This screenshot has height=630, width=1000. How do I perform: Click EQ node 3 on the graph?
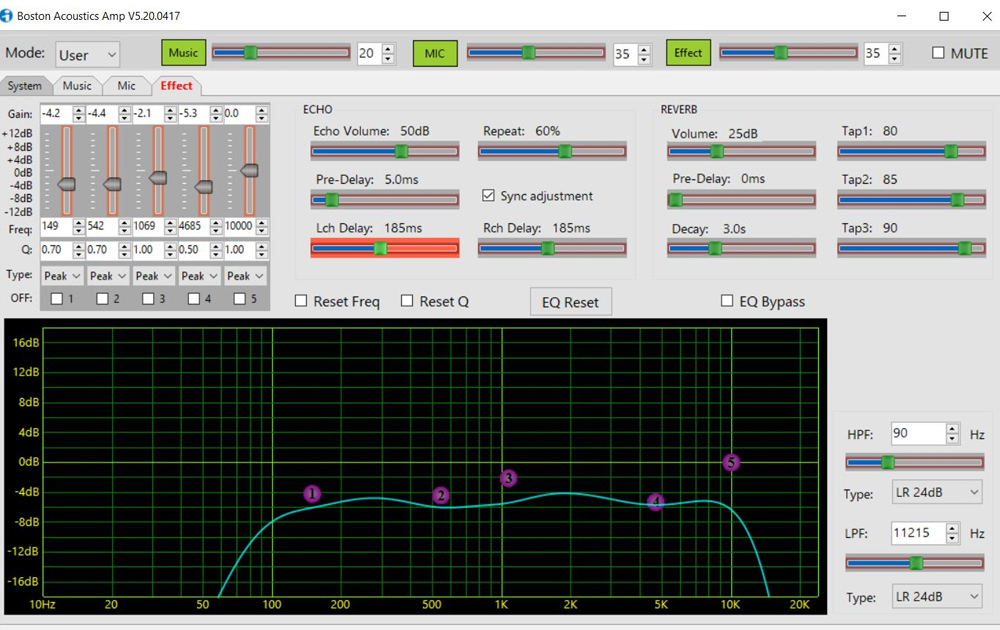[508, 478]
